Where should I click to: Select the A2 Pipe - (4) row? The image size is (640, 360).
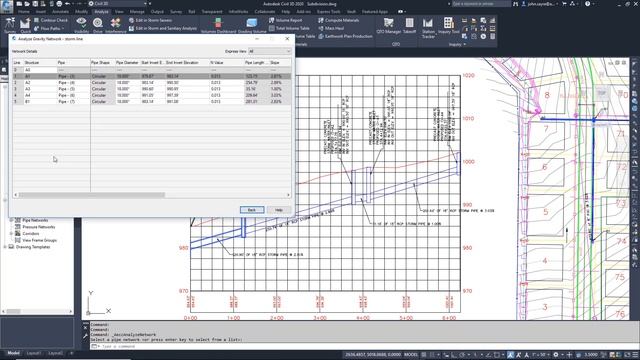click(x=151, y=82)
